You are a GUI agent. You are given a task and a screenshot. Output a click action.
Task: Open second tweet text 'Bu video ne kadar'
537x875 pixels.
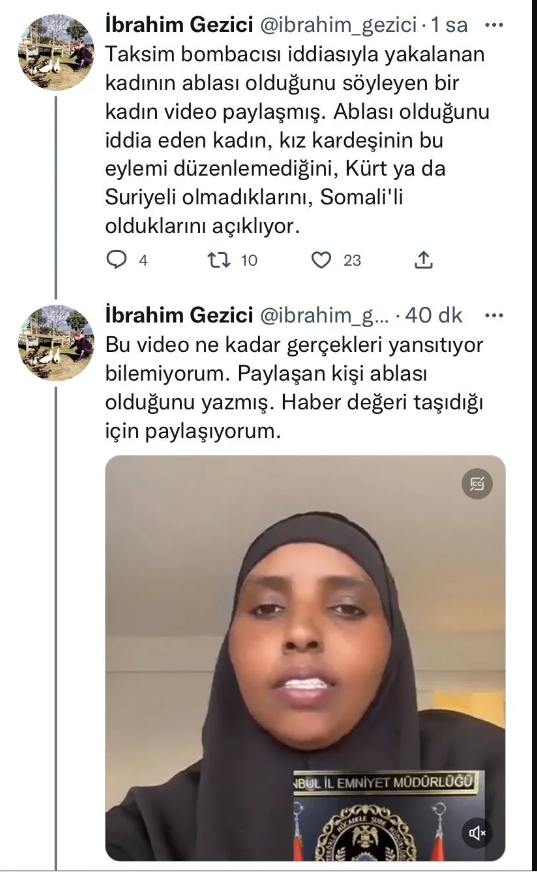pos(294,388)
